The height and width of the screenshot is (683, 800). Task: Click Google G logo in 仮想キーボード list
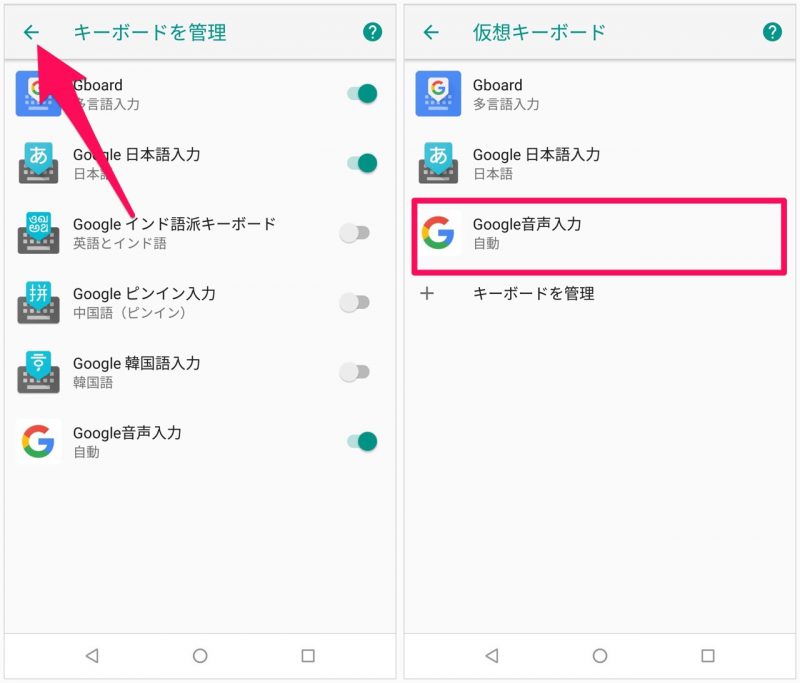coord(438,233)
